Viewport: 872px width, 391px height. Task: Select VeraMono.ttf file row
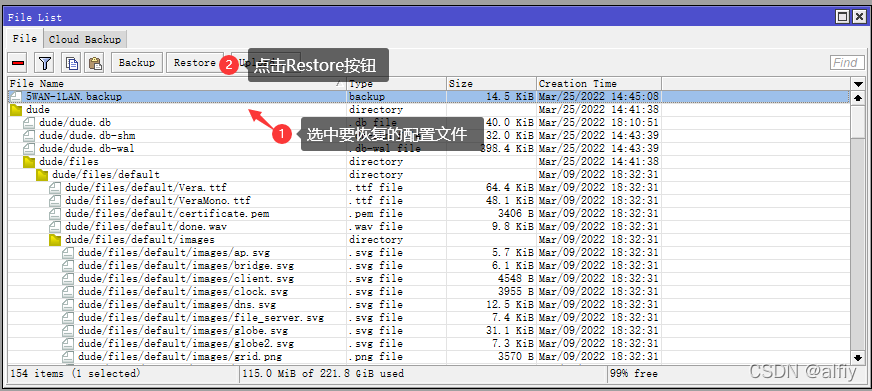pyautogui.click(x=429, y=201)
